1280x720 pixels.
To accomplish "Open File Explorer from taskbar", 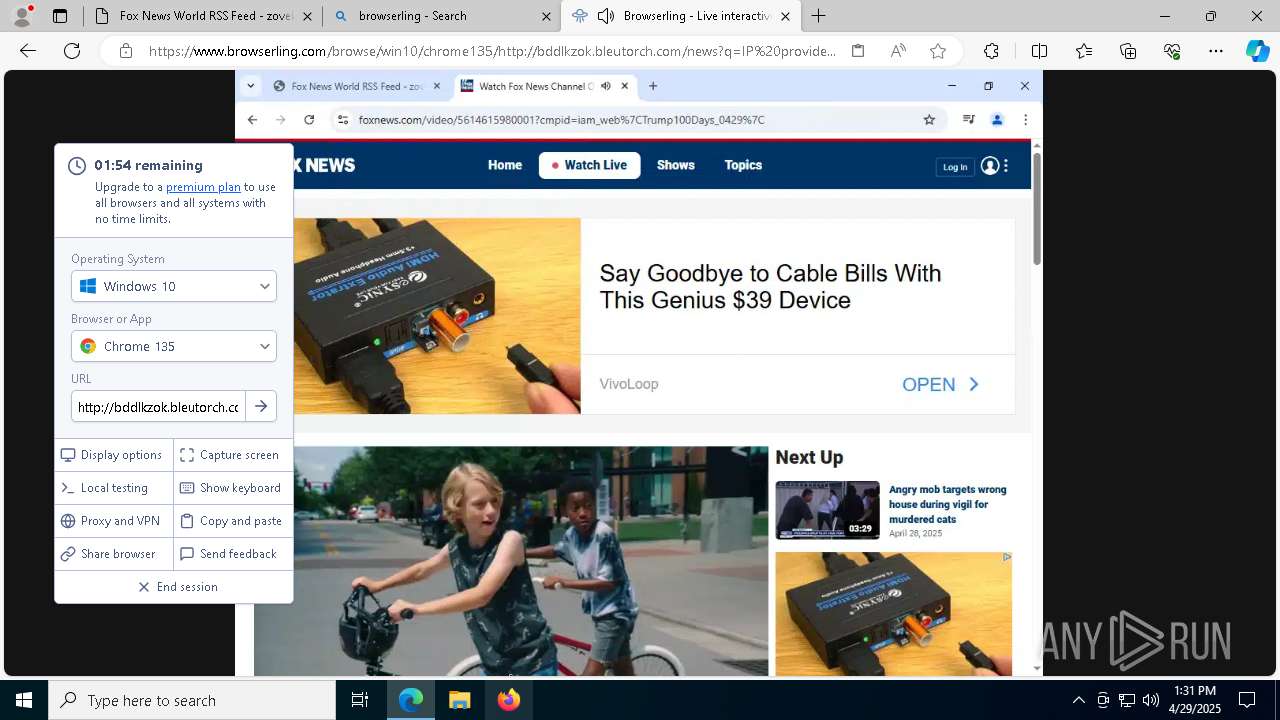I will 459,700.
